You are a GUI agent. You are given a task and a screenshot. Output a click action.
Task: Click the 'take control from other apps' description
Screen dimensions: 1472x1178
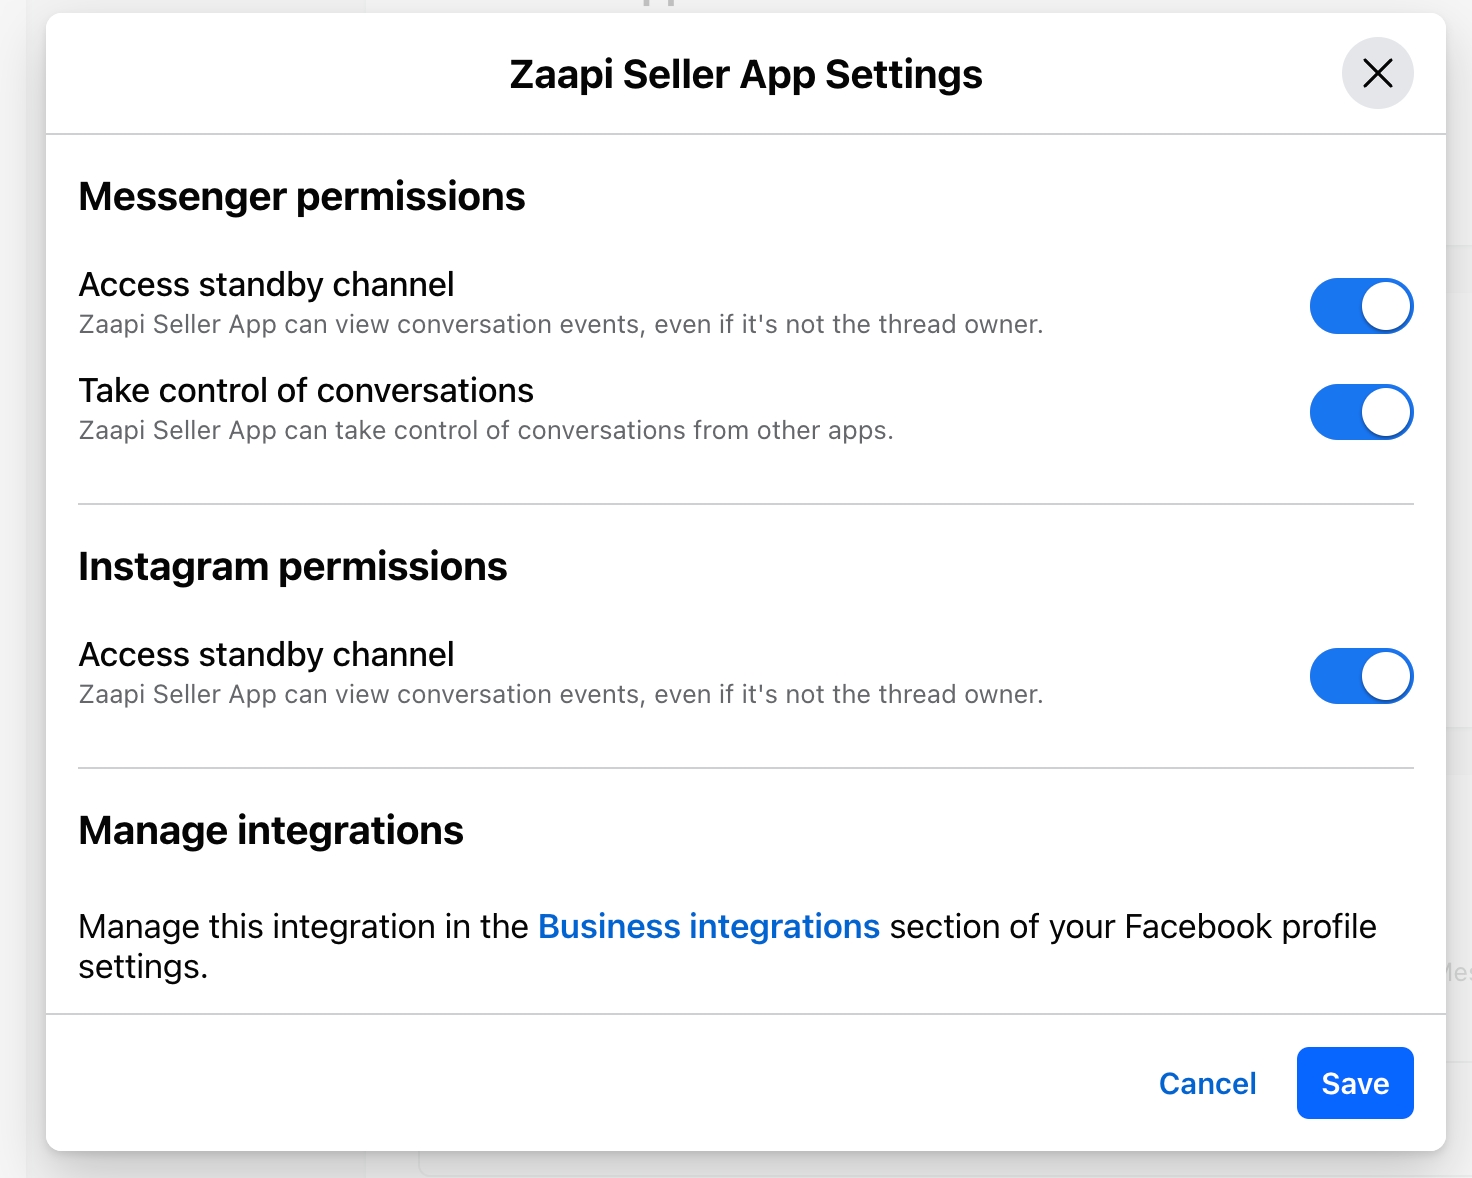(x=485, y=431)
